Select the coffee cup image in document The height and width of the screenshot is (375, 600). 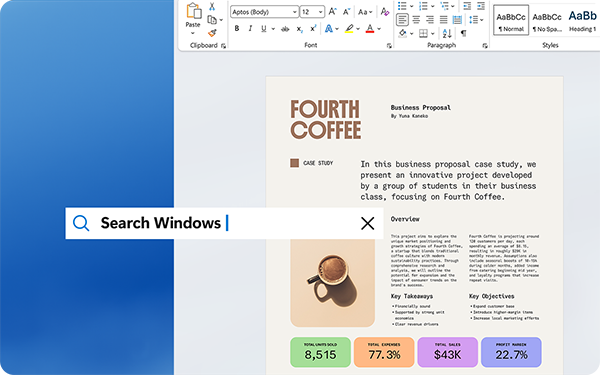pyautogui.click(x=333, y=283)
